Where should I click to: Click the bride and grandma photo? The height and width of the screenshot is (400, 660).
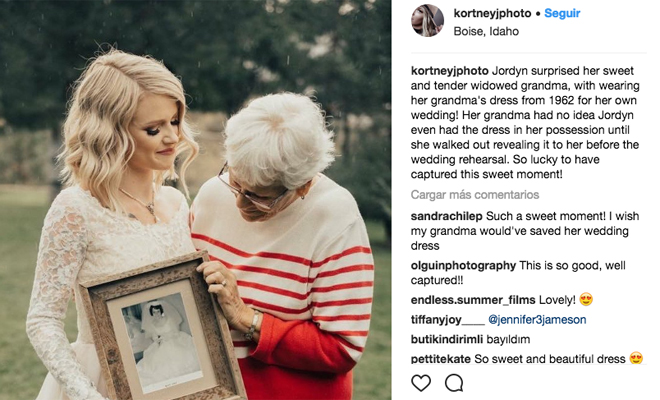[x=195, y=200]
